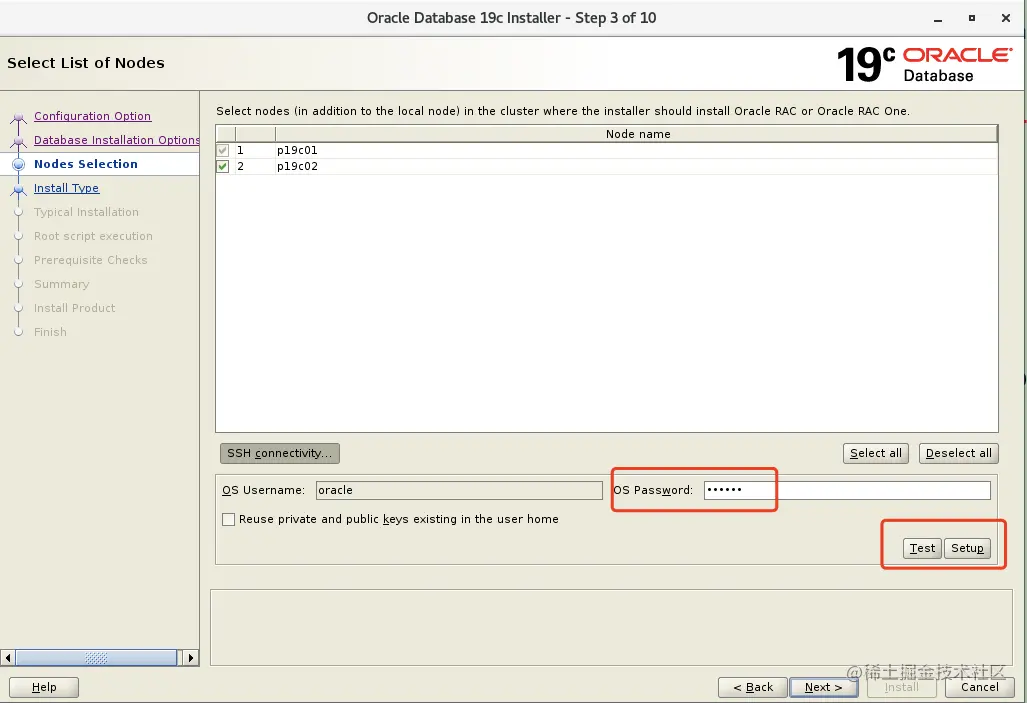Go back with the Back button
The image size is (1027, 703).
[753, 687]
